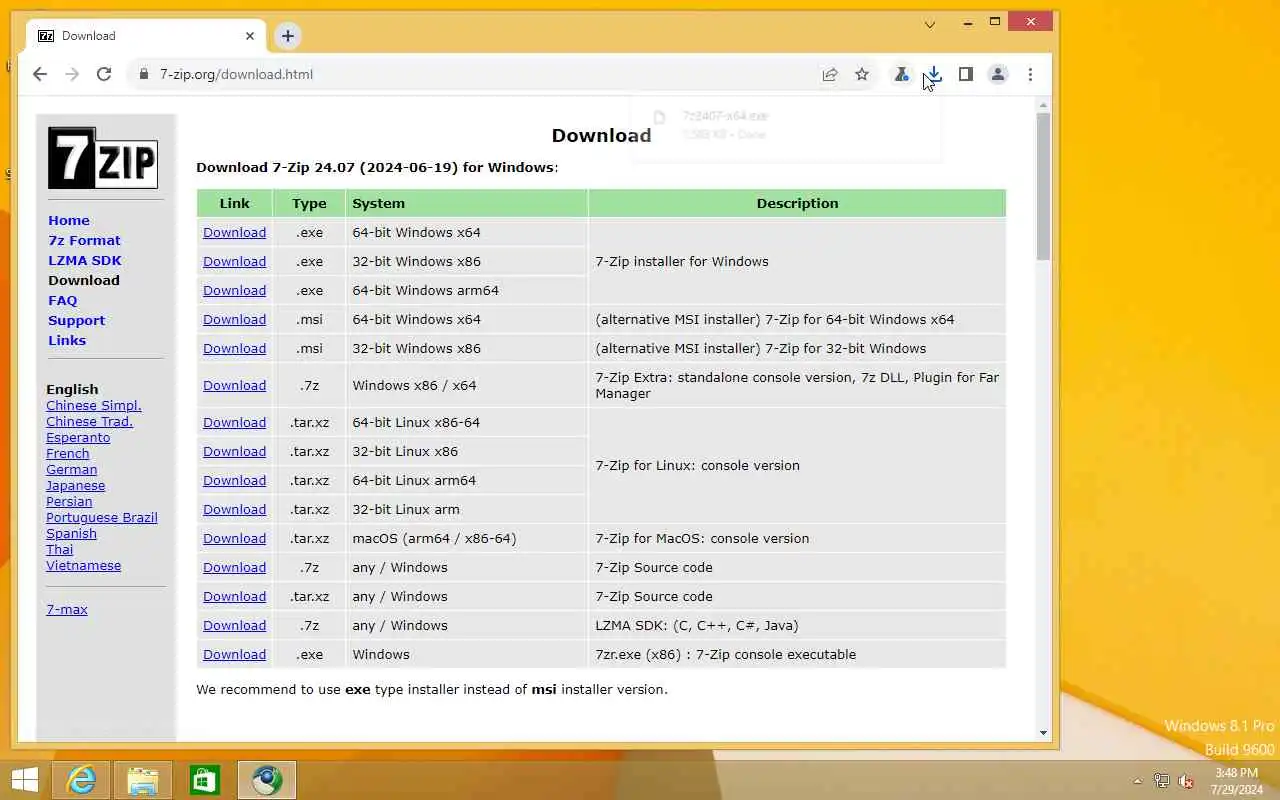The height and width of the screenshot is (800, 1280).
Task: Switch language to Chinese Trad.
Action: point(89,421)
